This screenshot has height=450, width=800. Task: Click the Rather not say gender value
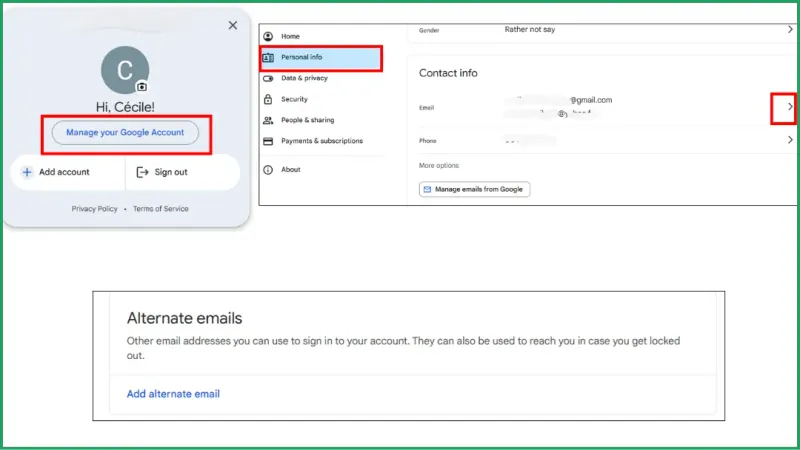click(530, 30)
